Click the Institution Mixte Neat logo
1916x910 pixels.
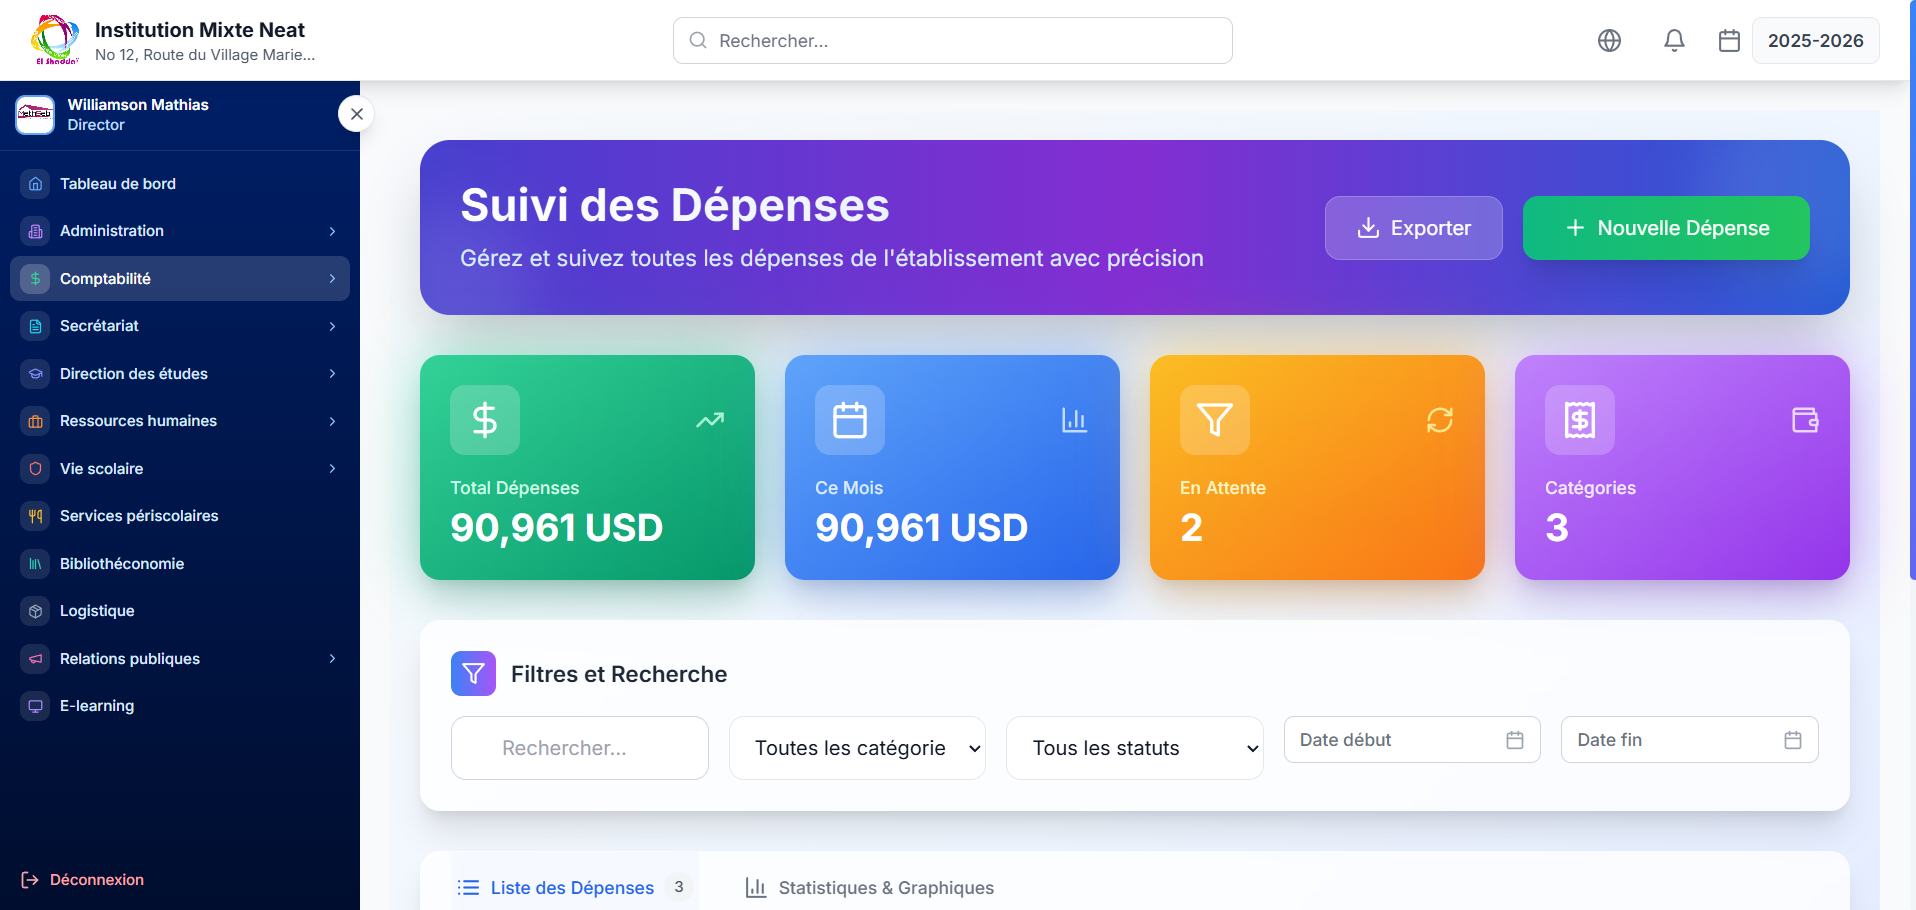pyautogui.click(x=55, y=40)
